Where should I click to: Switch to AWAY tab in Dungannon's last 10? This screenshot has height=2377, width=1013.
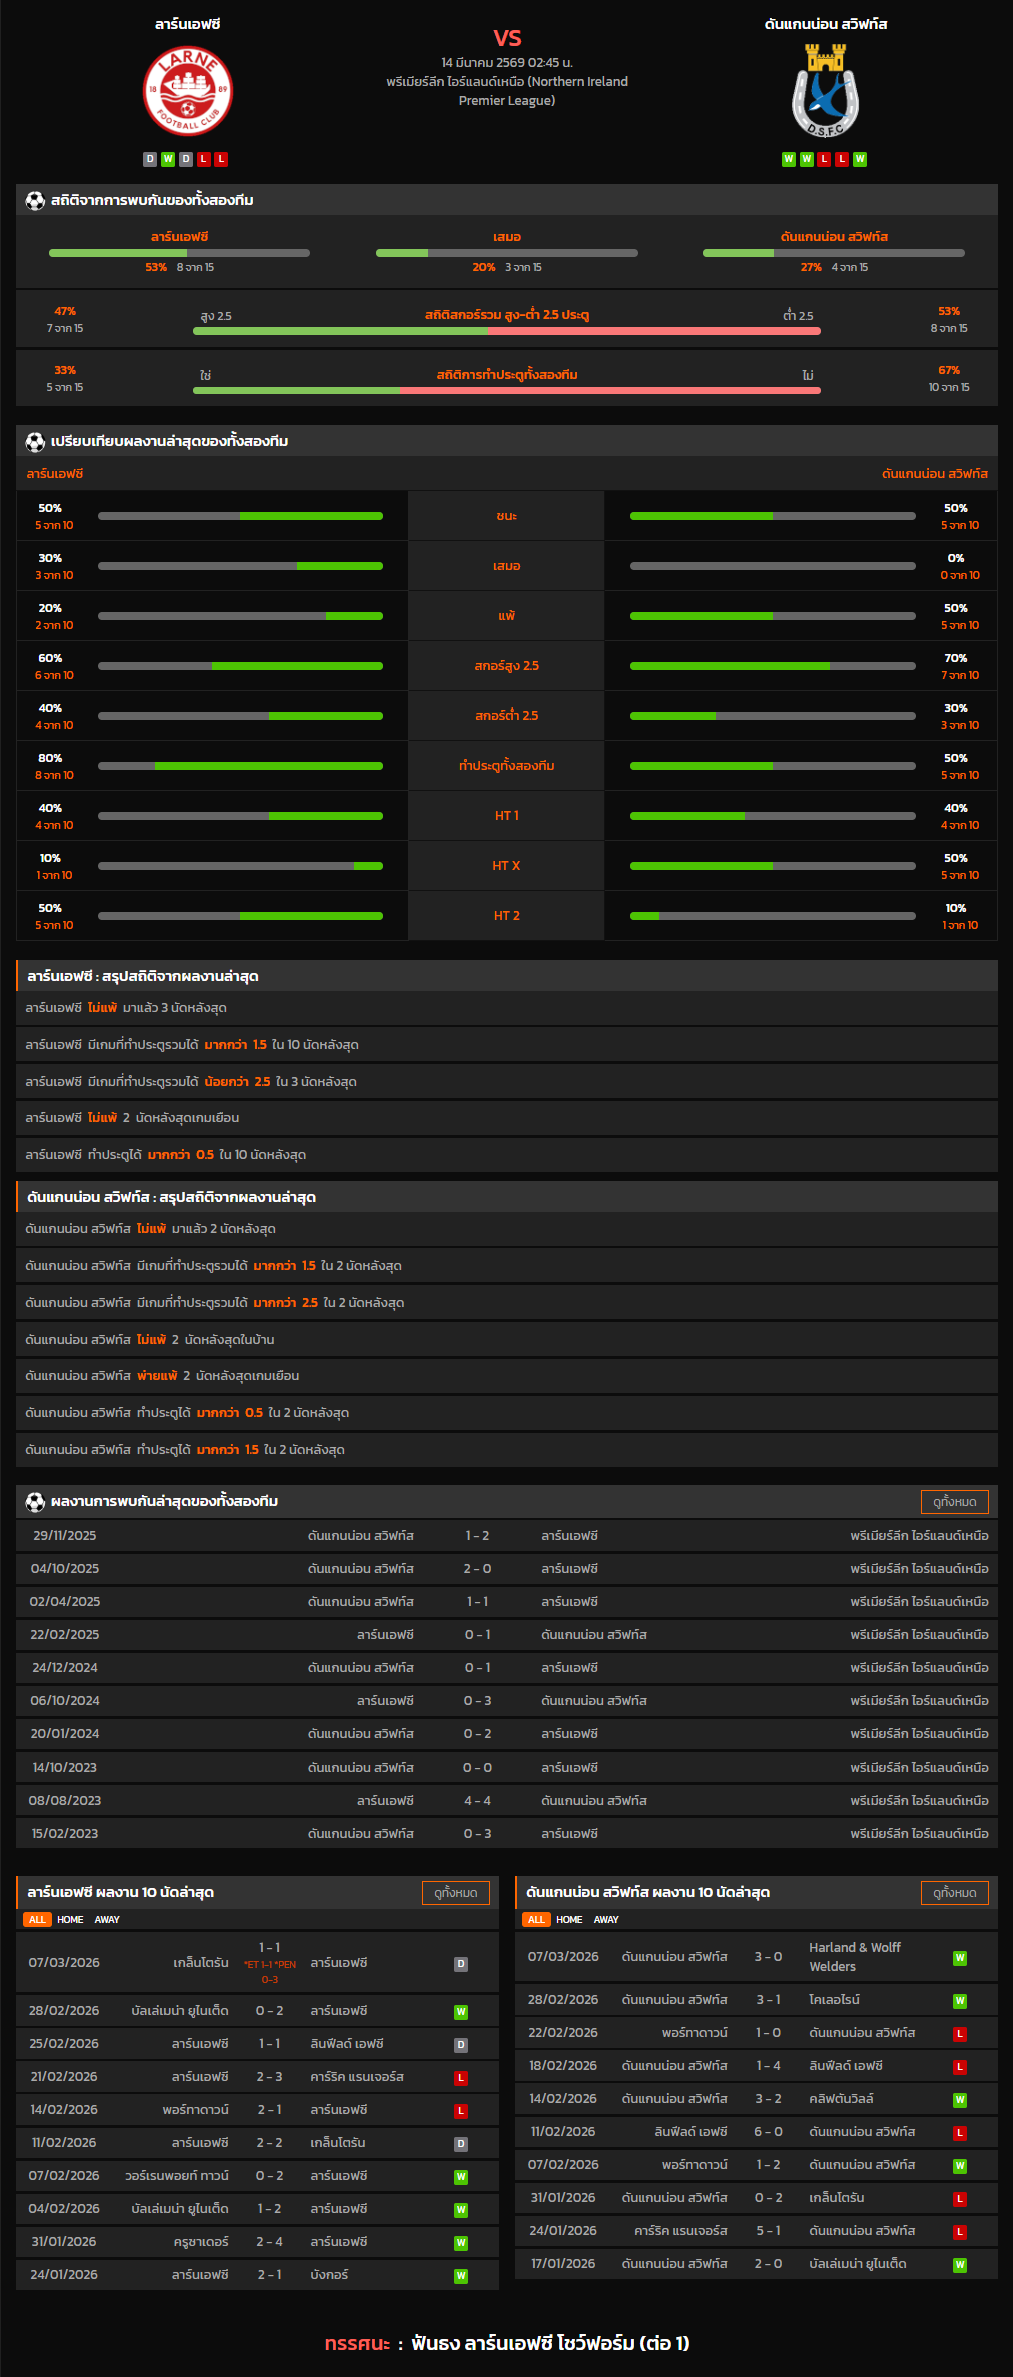606,1920
